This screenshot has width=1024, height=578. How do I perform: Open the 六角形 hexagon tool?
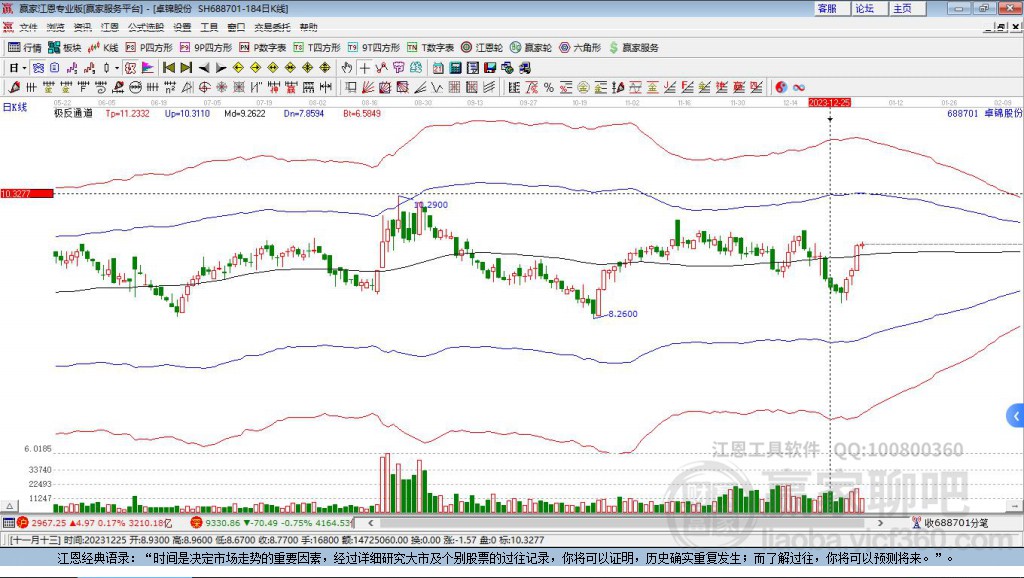tap(580, 48)
